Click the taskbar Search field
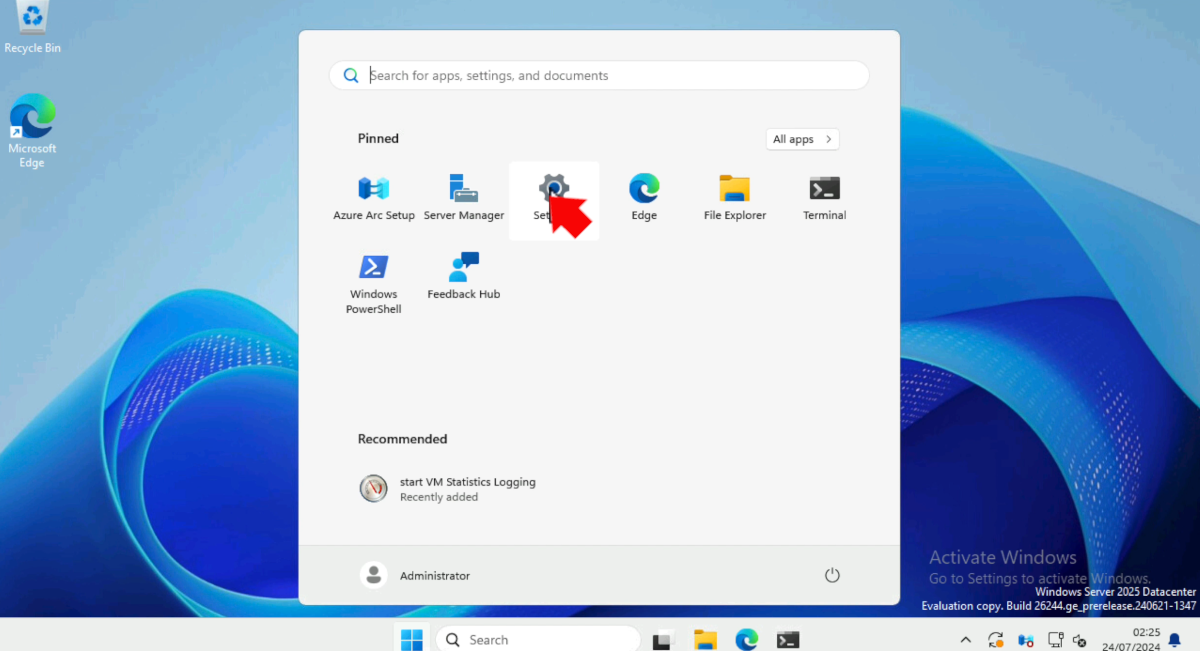Viewport: 1200px width, 651px height. point(538,639)
